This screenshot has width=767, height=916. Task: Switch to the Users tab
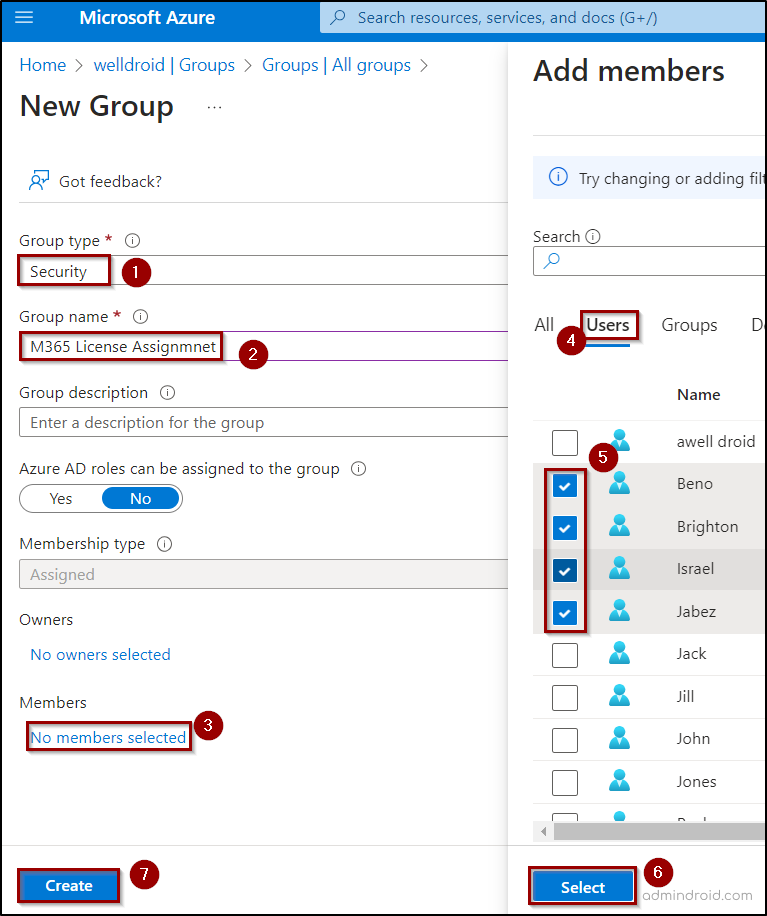click(x=608, y=325)
